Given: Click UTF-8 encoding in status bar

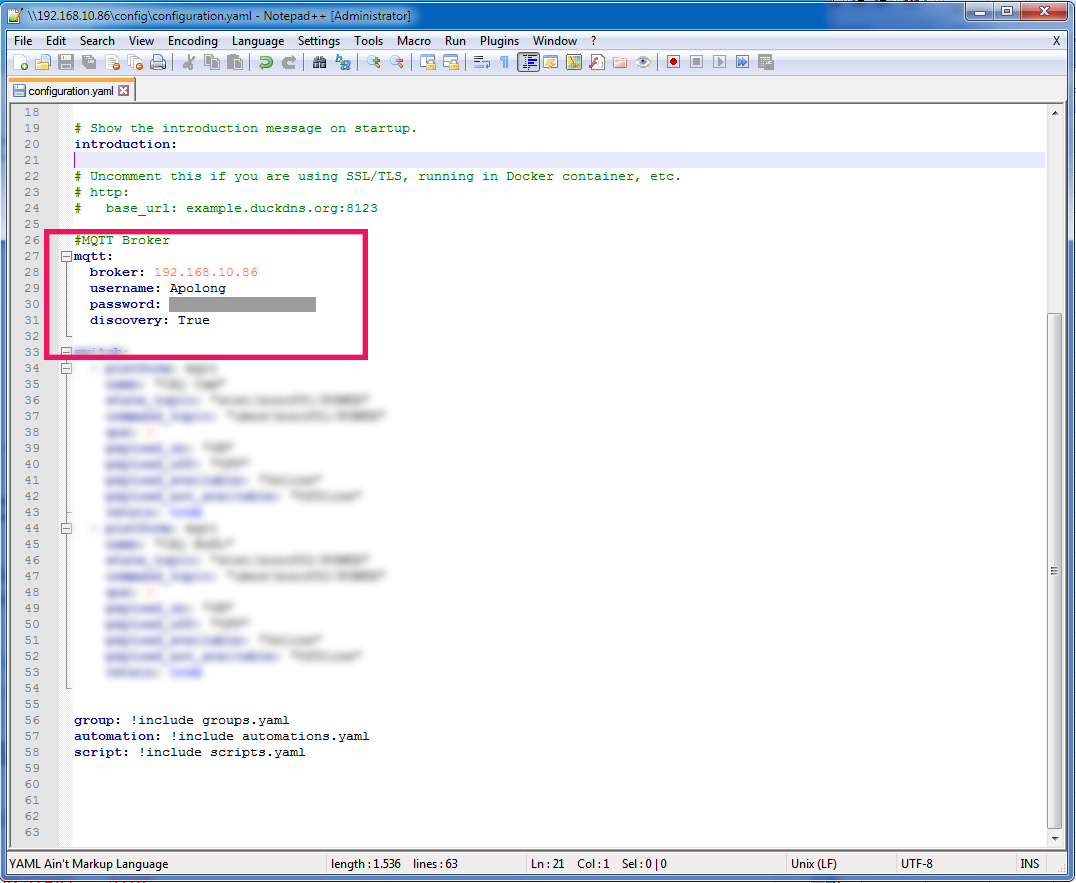Looking at the screenshot, I should [916, 864].
